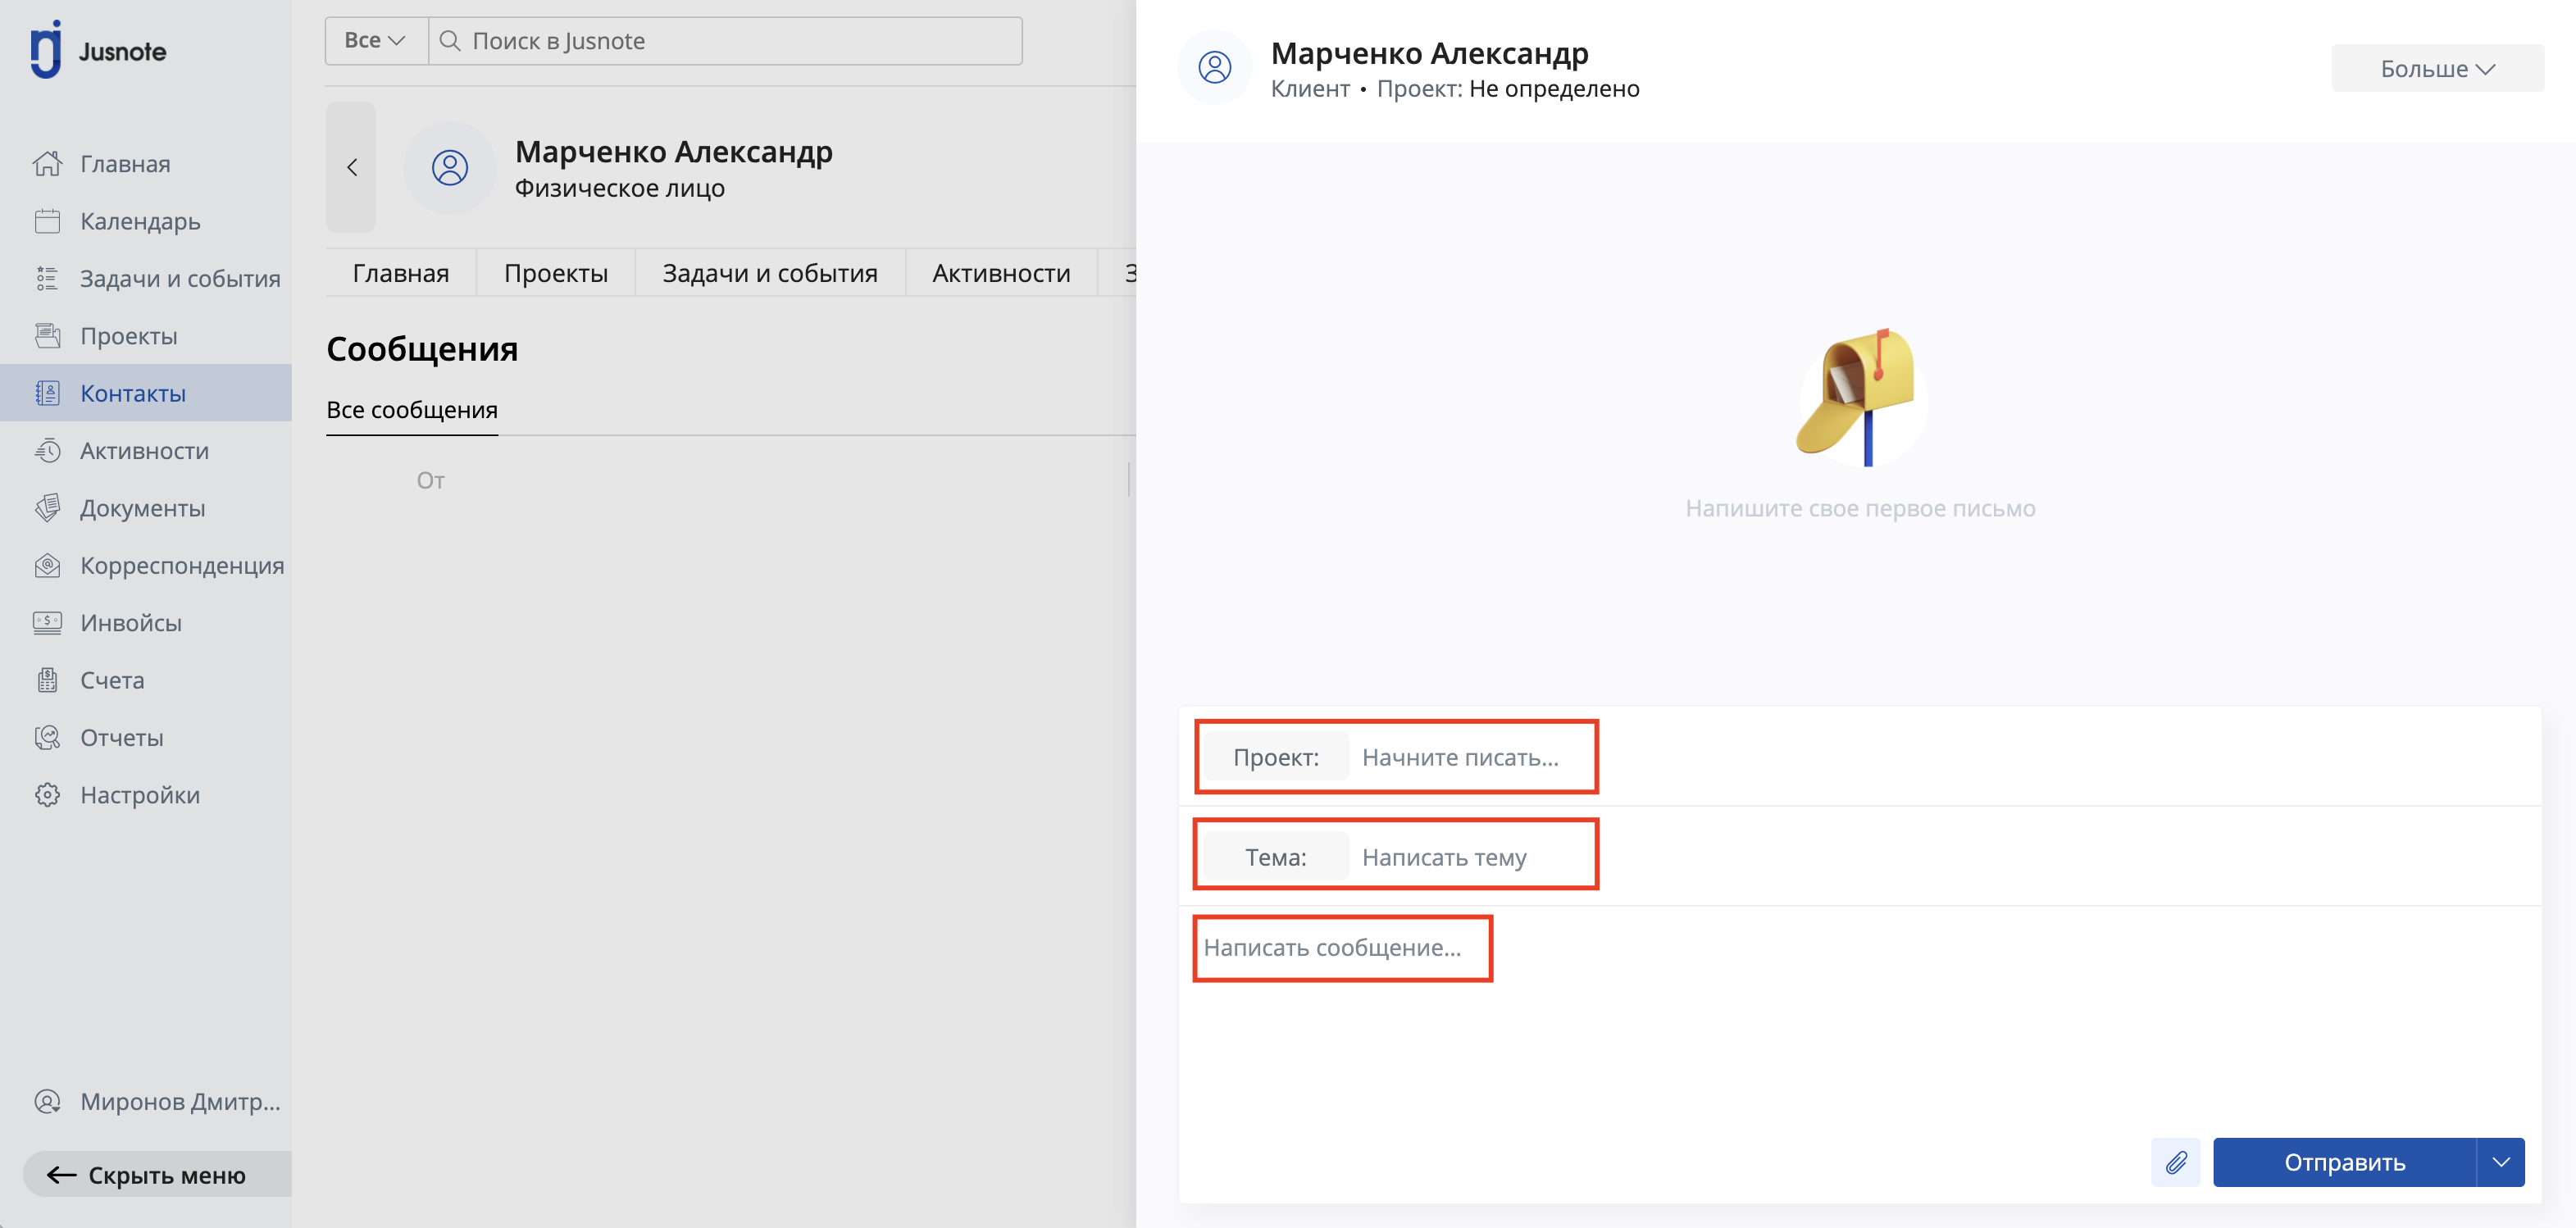Click the Отчеты report icon
The height and width of the screenshot is (1228, 2576).
(x=47, y=737)
